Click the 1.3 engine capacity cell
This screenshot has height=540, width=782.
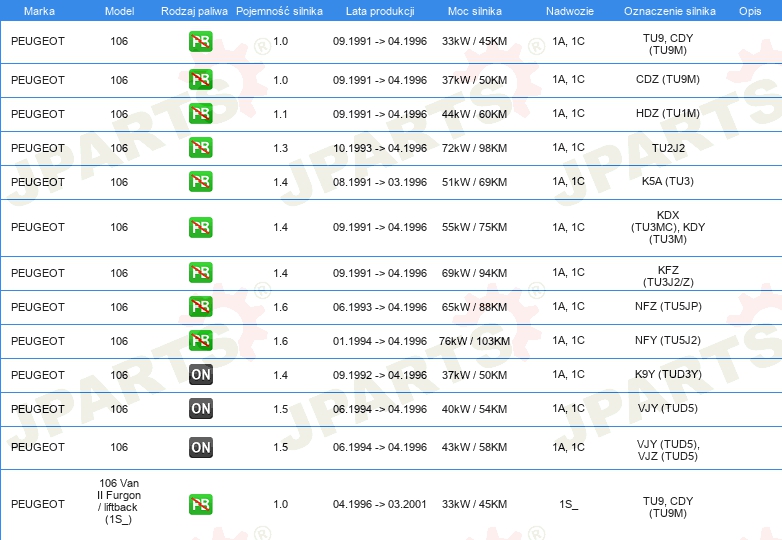[280, 148]
